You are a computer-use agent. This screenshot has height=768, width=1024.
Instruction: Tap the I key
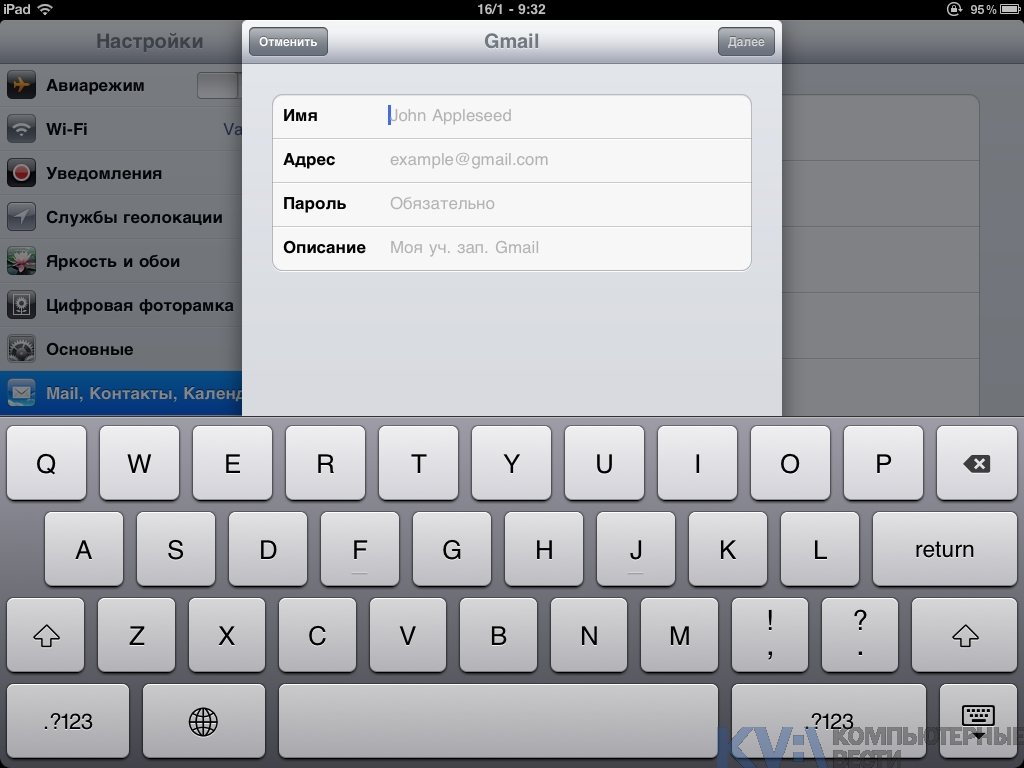[x=697, y=464]
